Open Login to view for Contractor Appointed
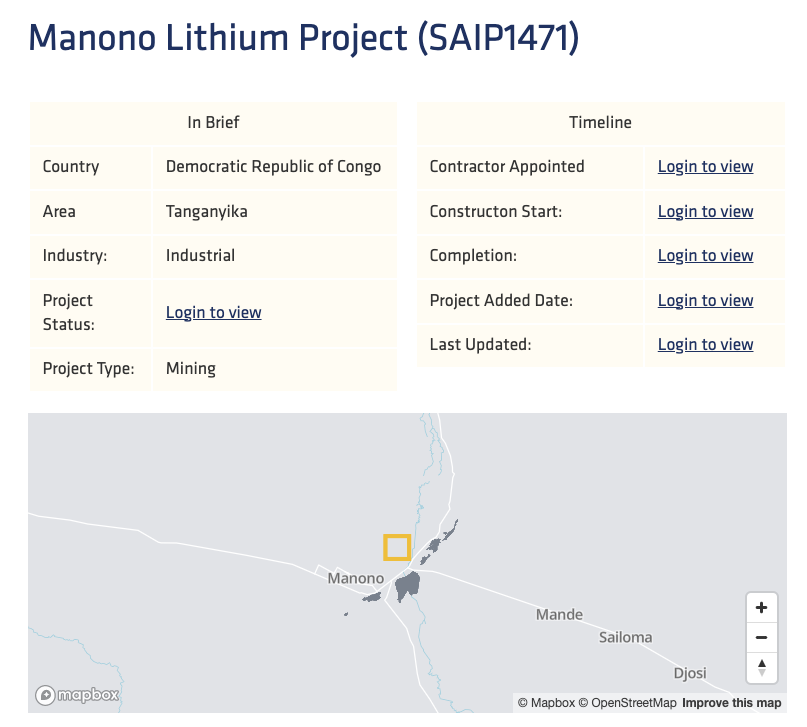The image size is (807, 727). click(x=705, y=167)
